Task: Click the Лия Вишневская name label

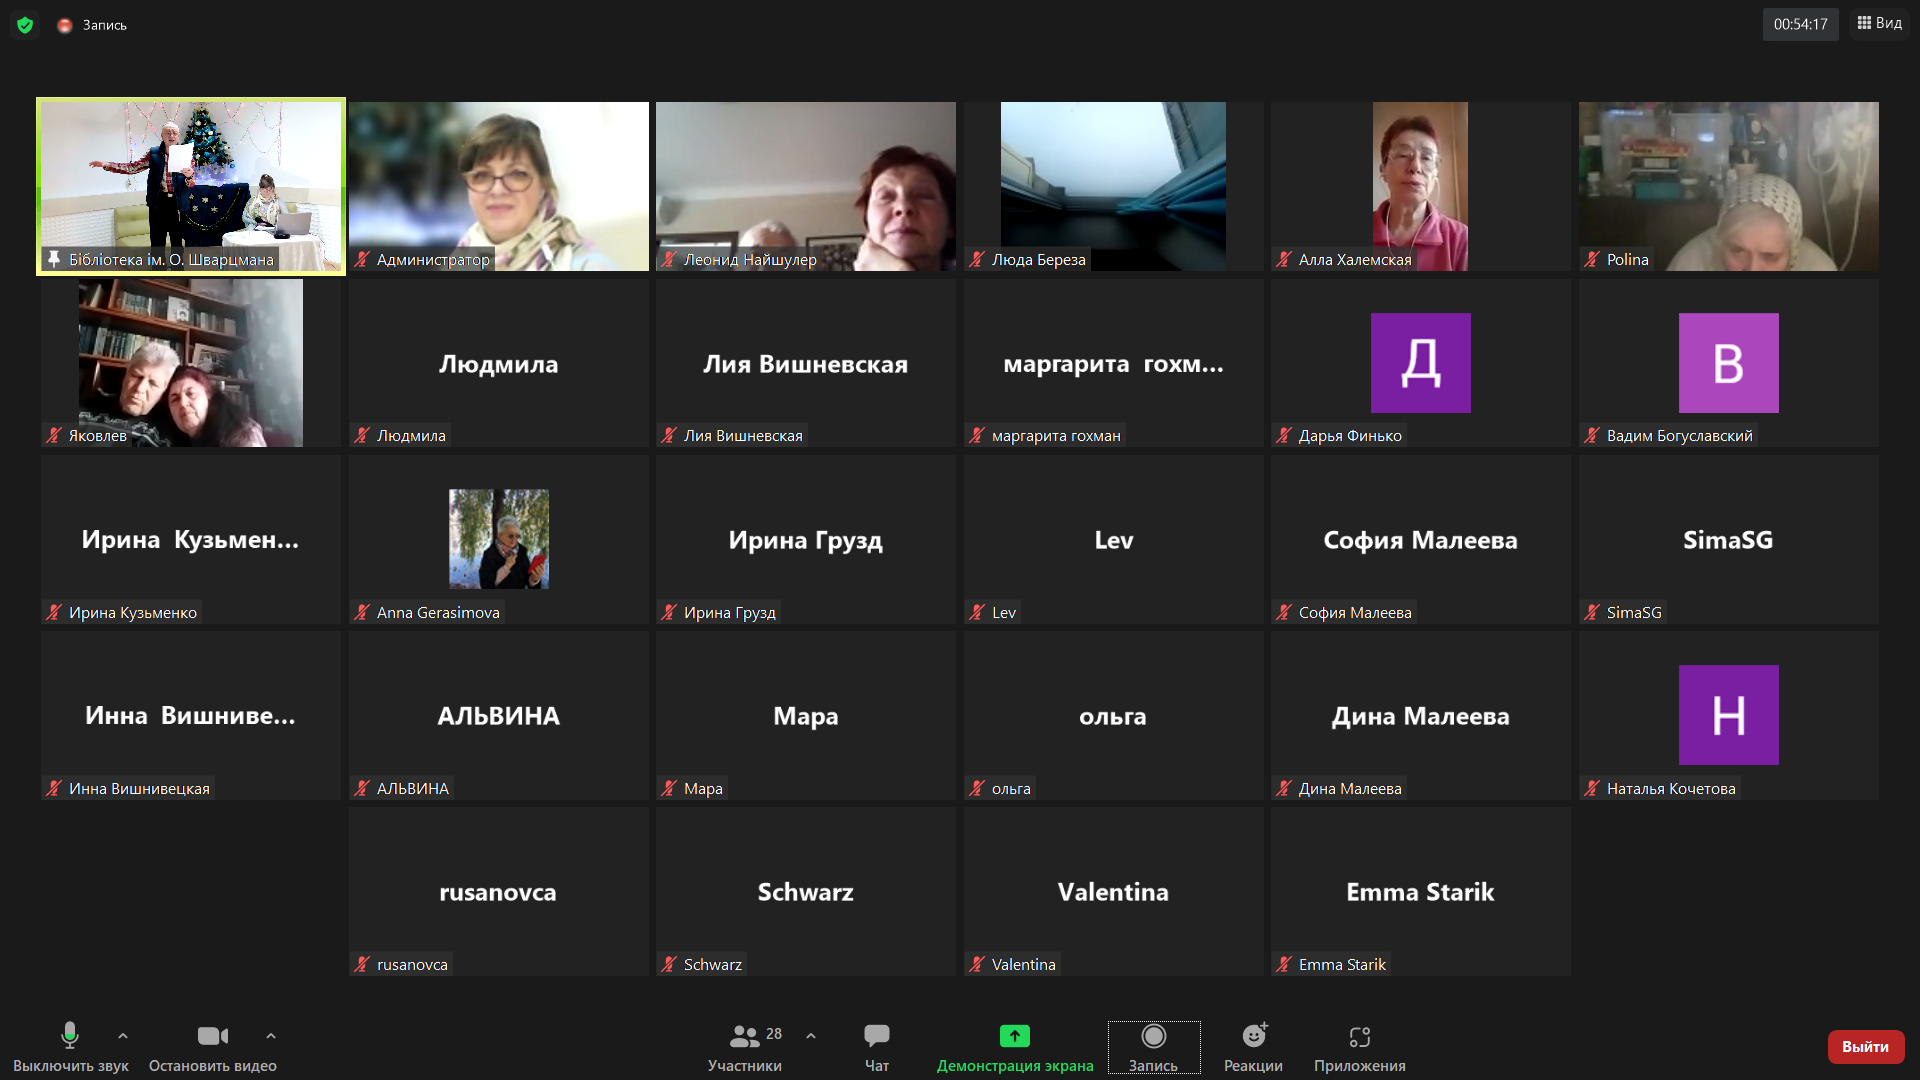Action: tap(743, 435)
